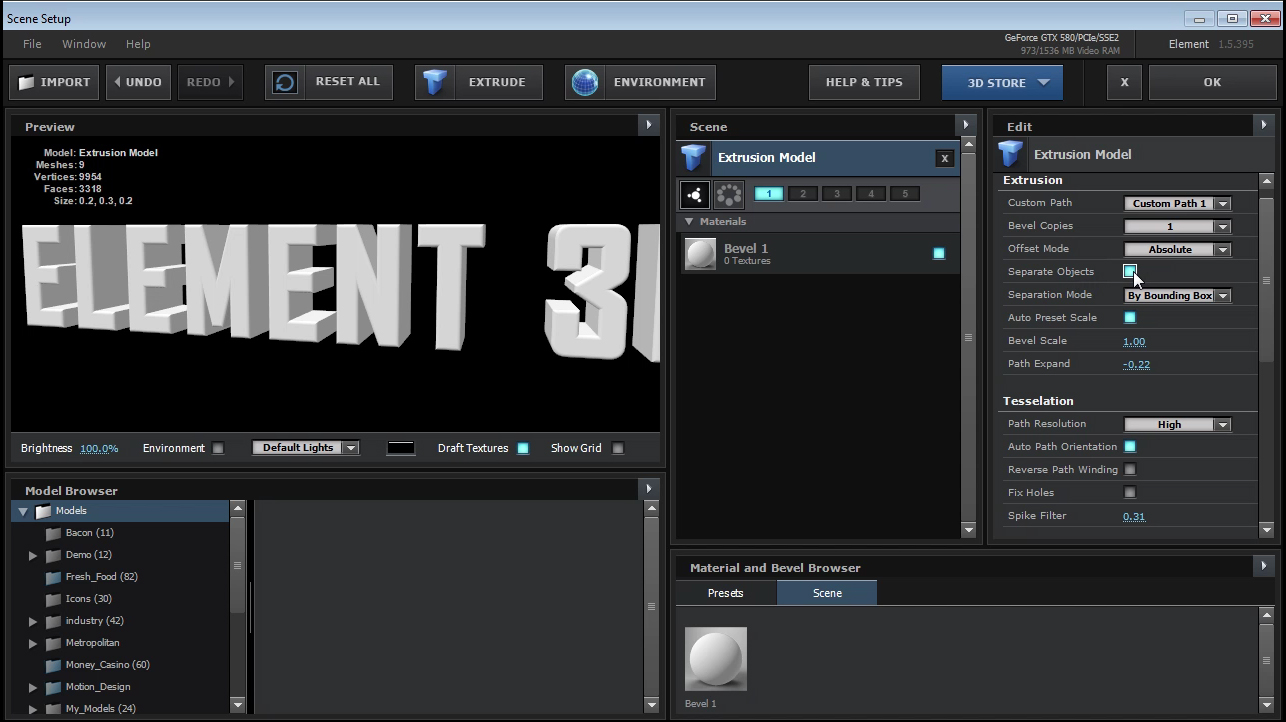Open Help & Tips

864,82
